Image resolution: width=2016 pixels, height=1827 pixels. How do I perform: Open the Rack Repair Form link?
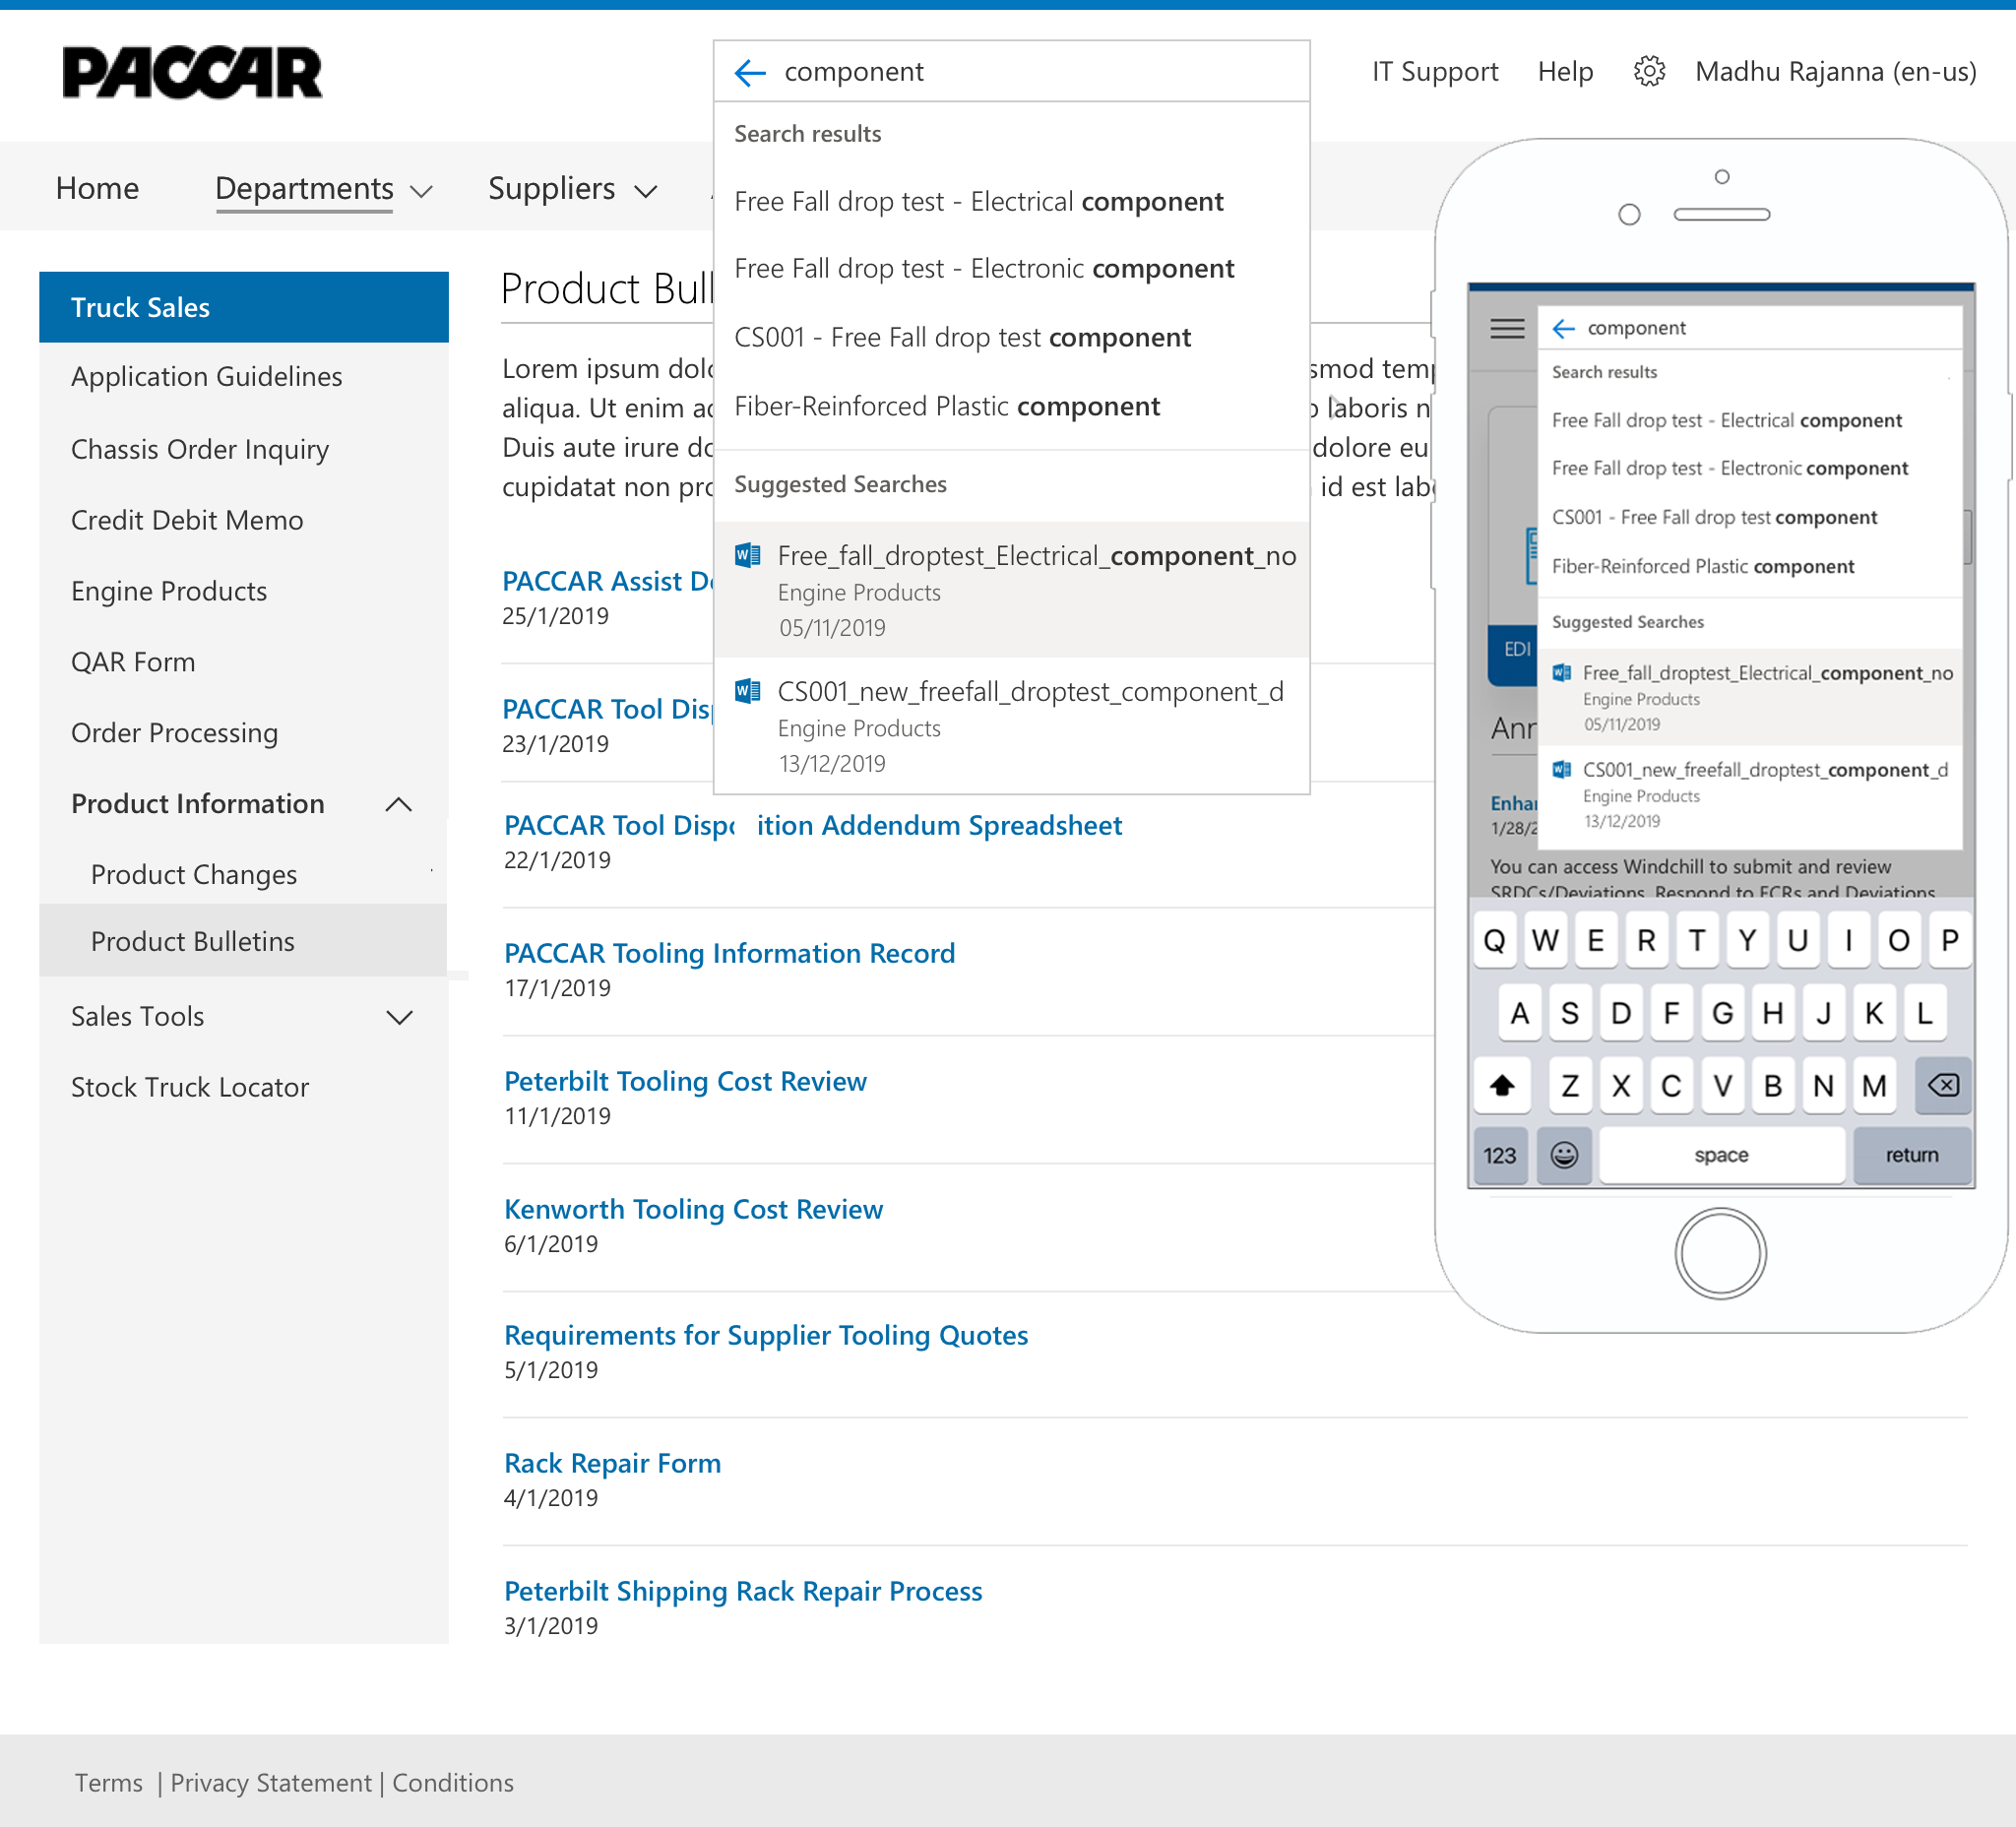pos(613,1463)
